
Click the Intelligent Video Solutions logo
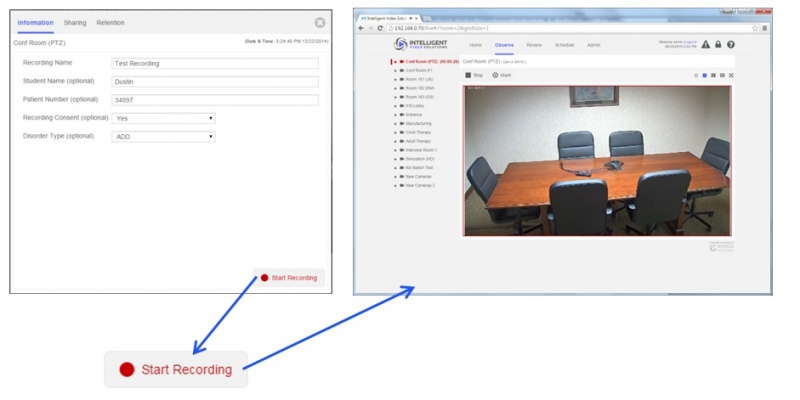(x=420, y=44)
